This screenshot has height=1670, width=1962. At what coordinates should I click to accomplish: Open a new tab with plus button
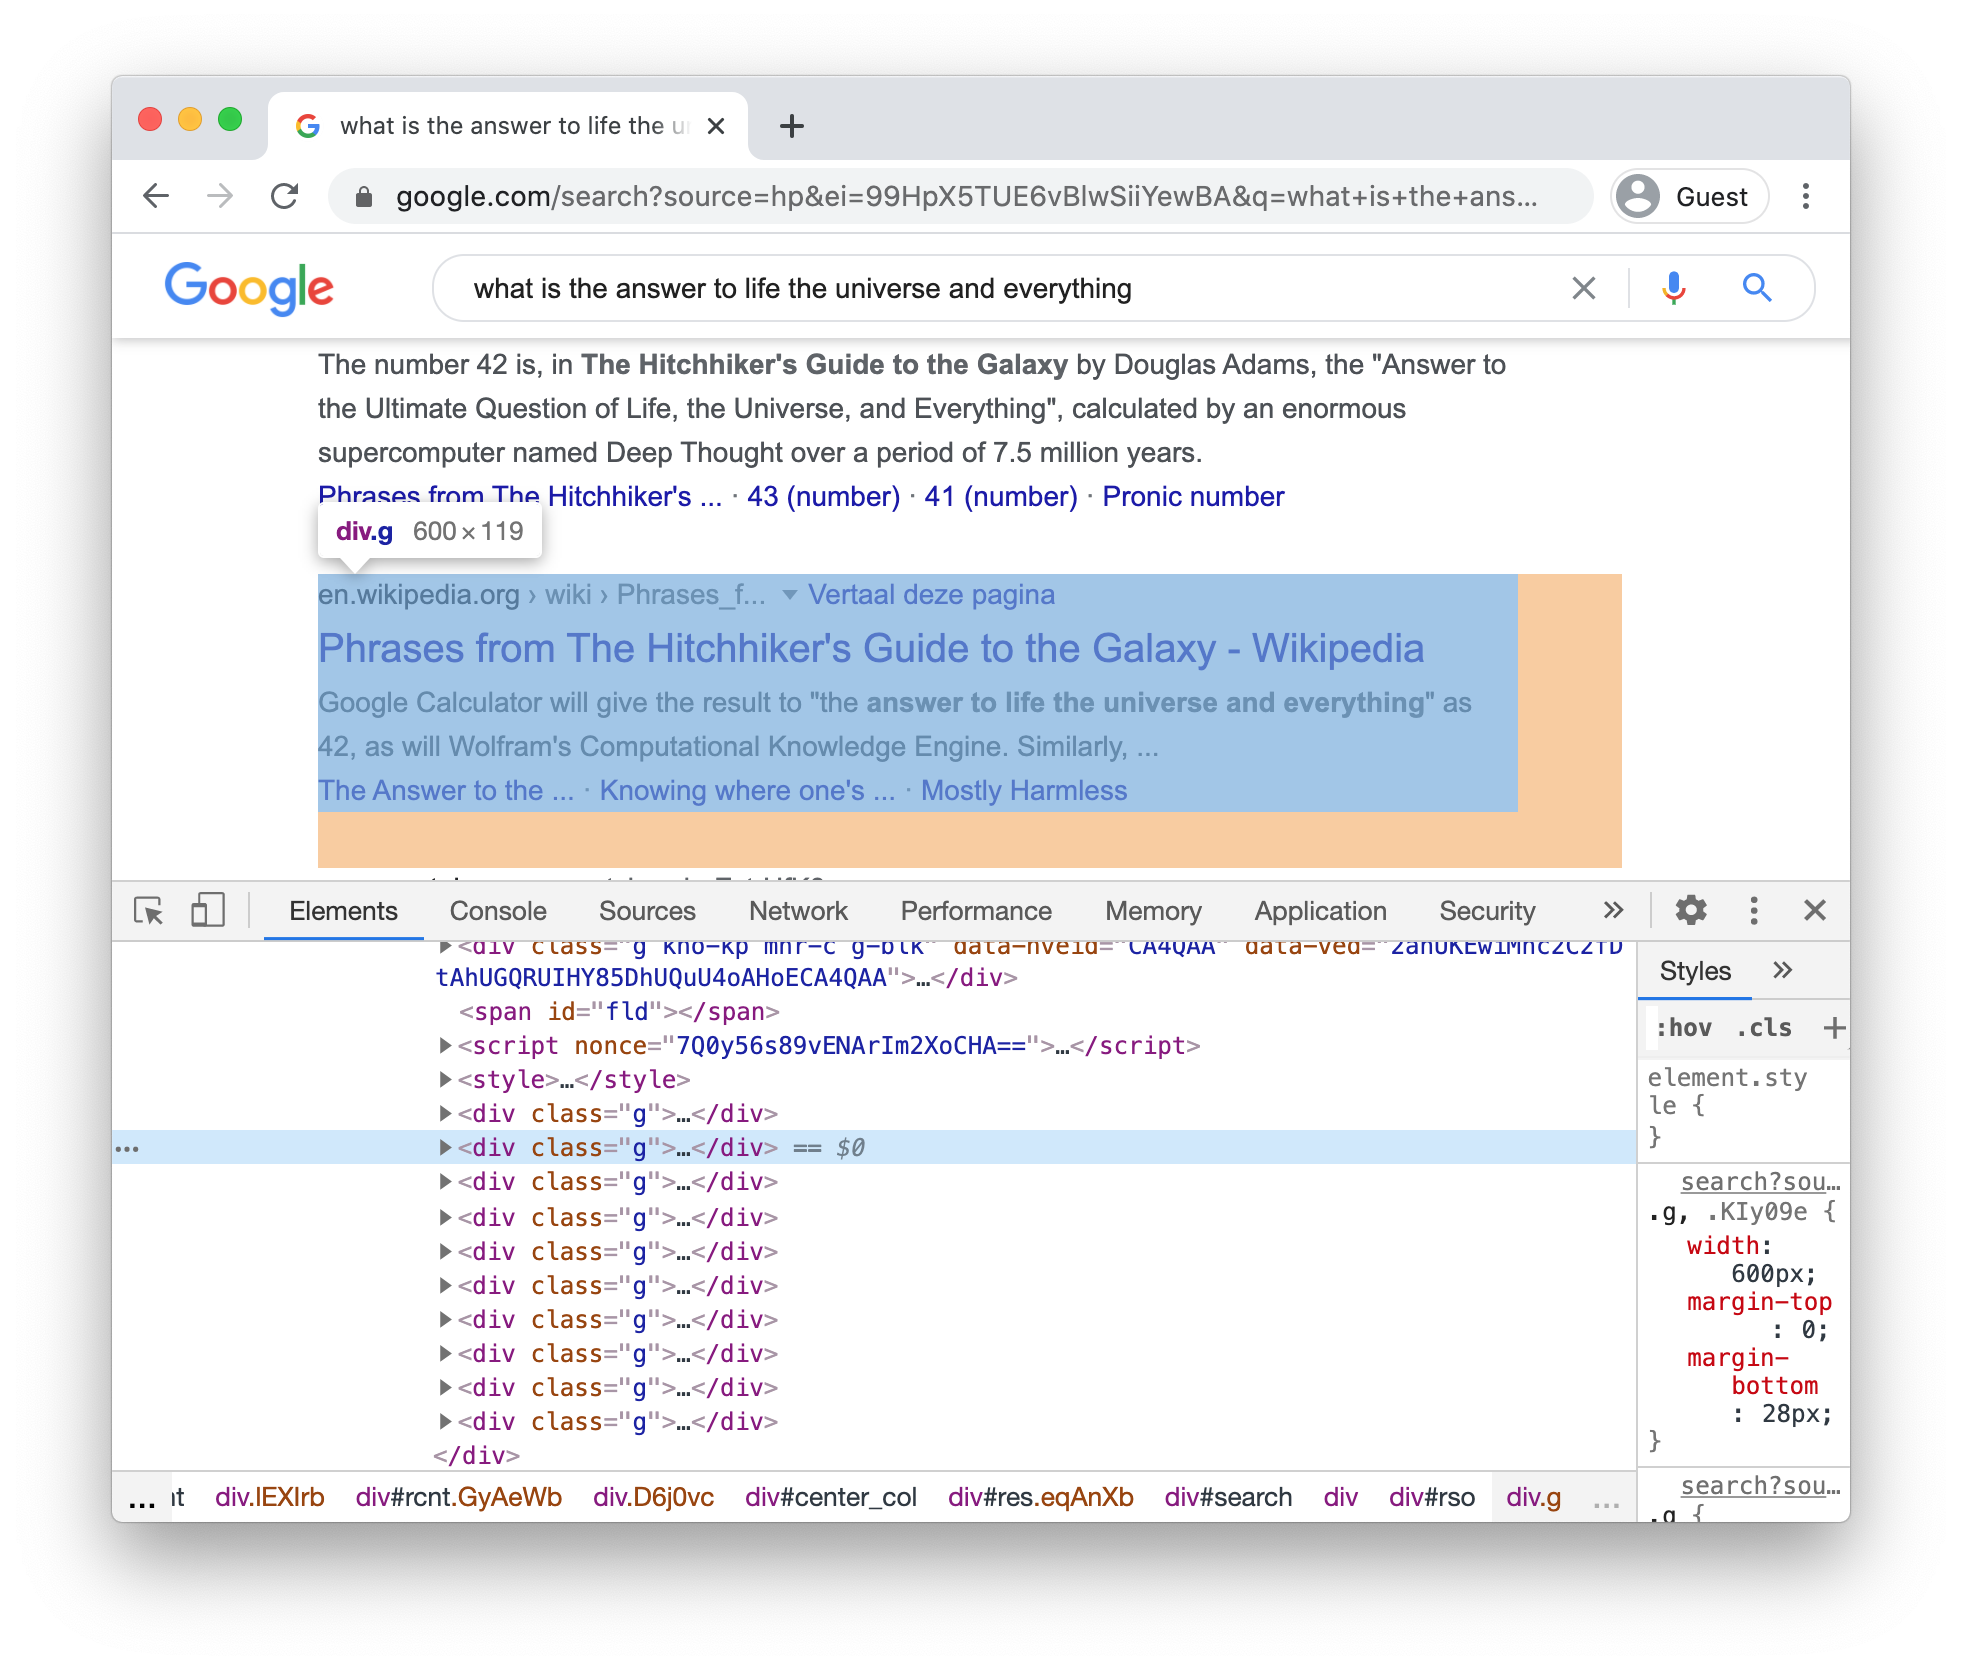(791, 126)
